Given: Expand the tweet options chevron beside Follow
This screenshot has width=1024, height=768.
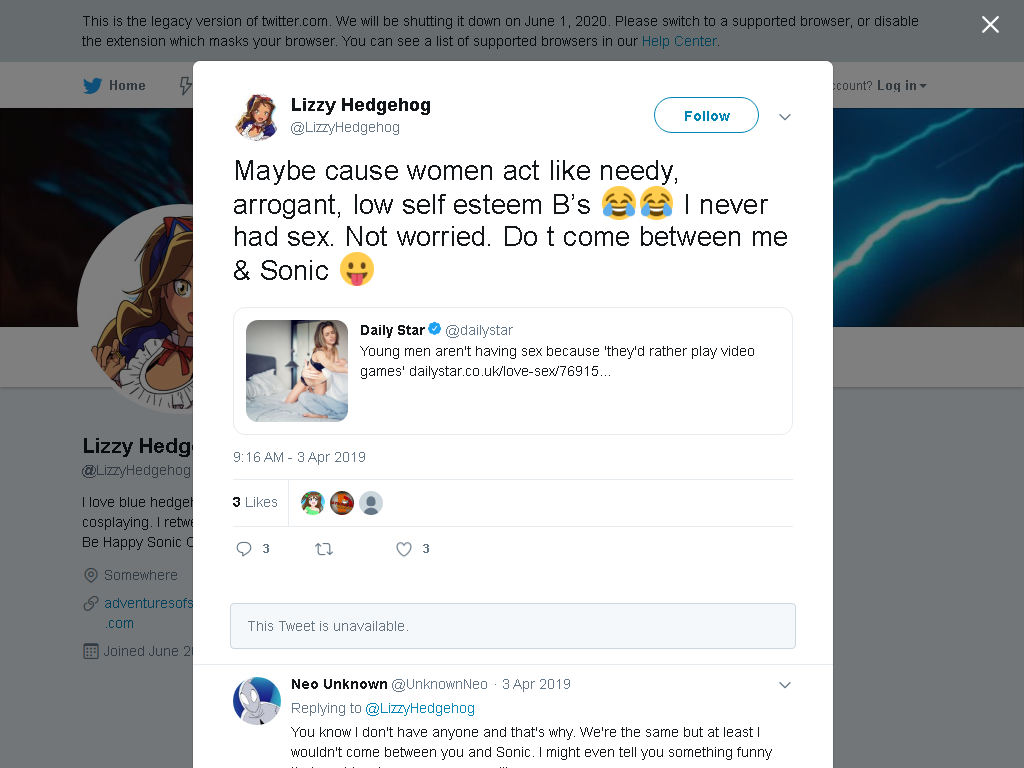Looking at the screenshot, I should pos(785,117).
